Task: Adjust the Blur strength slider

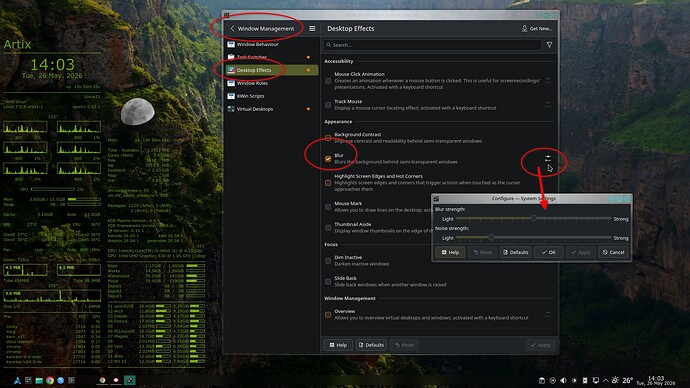Action: (533, 219)
